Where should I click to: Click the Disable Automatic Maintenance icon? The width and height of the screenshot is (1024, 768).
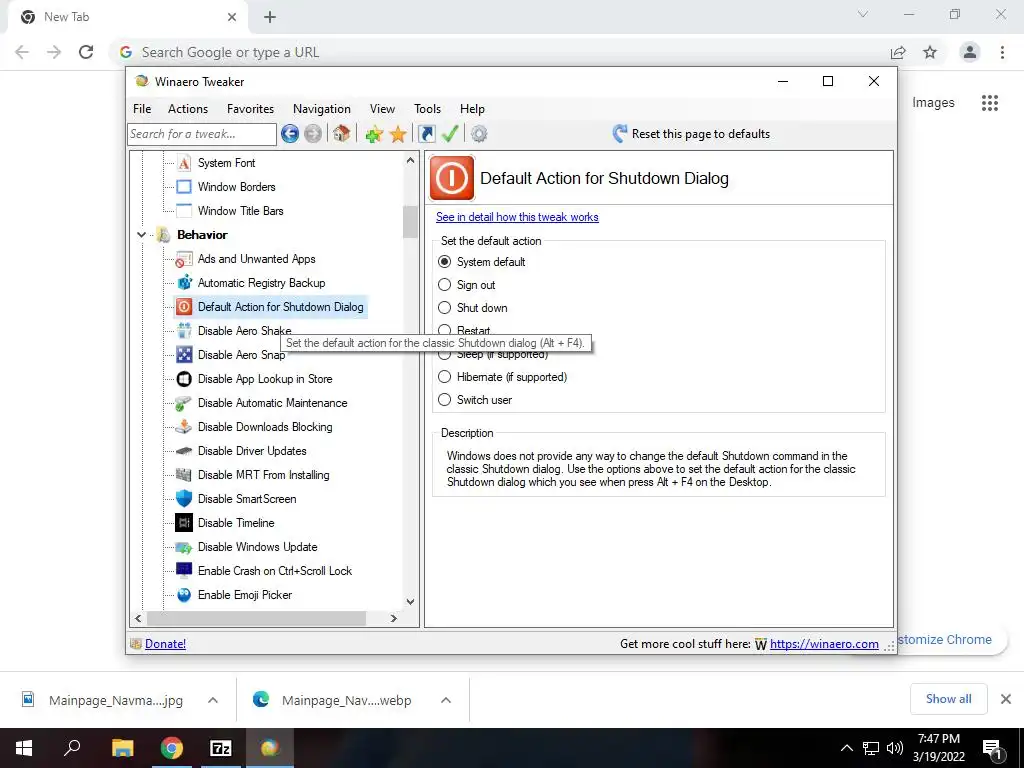(184, 403)
